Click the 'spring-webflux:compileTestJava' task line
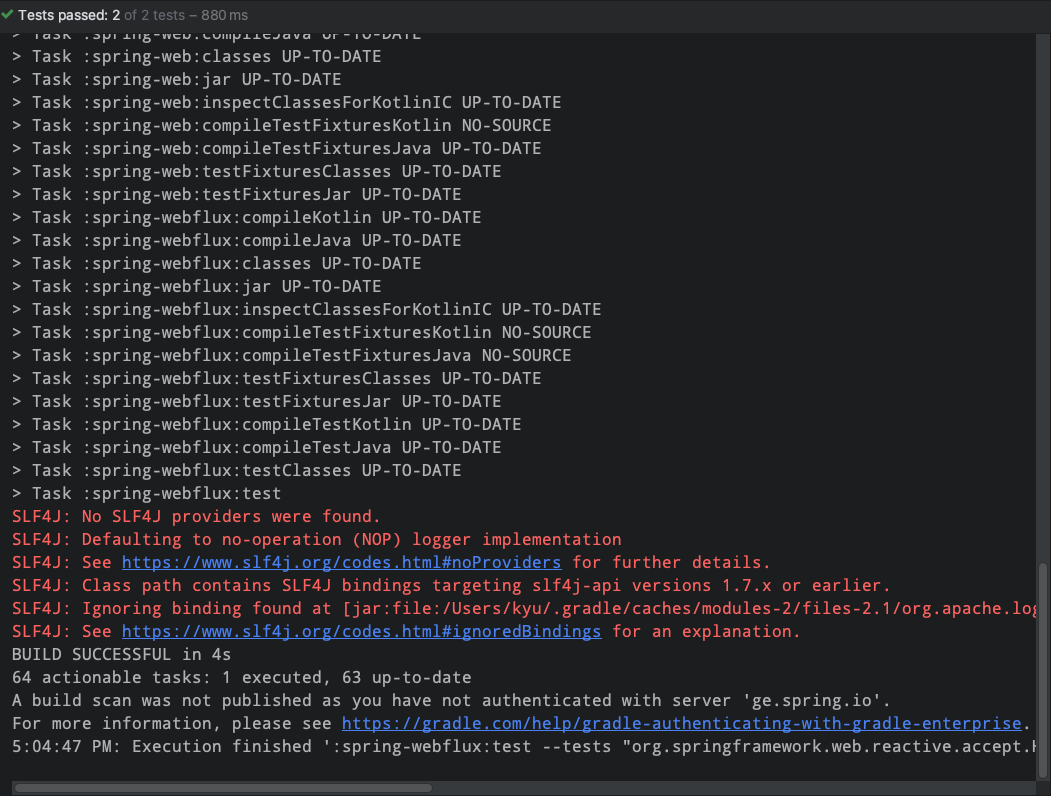Viewport: 1051px width, 796px height. [257, 448]
